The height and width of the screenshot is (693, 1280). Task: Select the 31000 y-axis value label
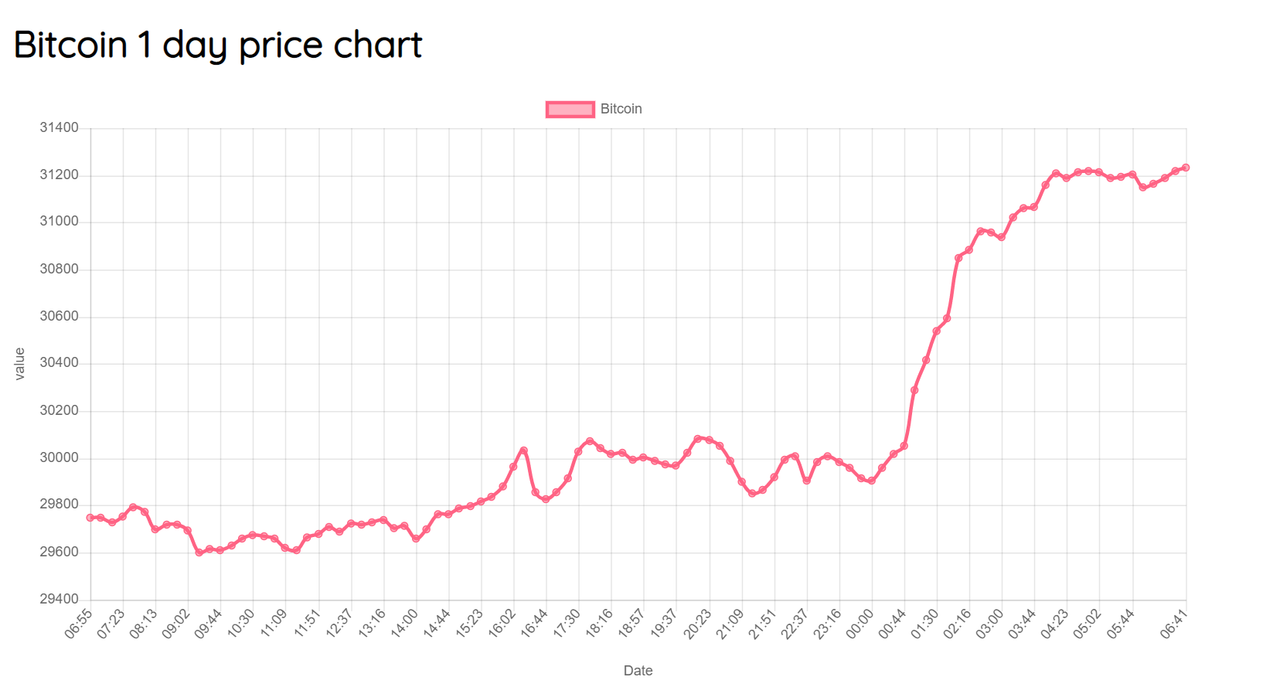pyautogui.click(x=58, y=222)
